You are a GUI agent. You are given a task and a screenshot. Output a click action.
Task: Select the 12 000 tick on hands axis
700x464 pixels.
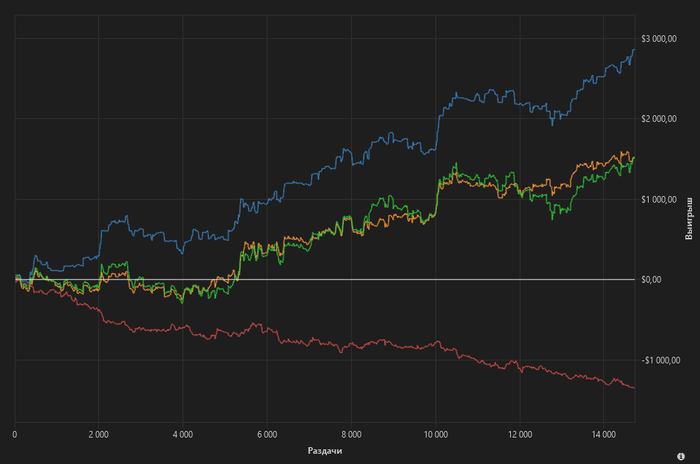520,435
